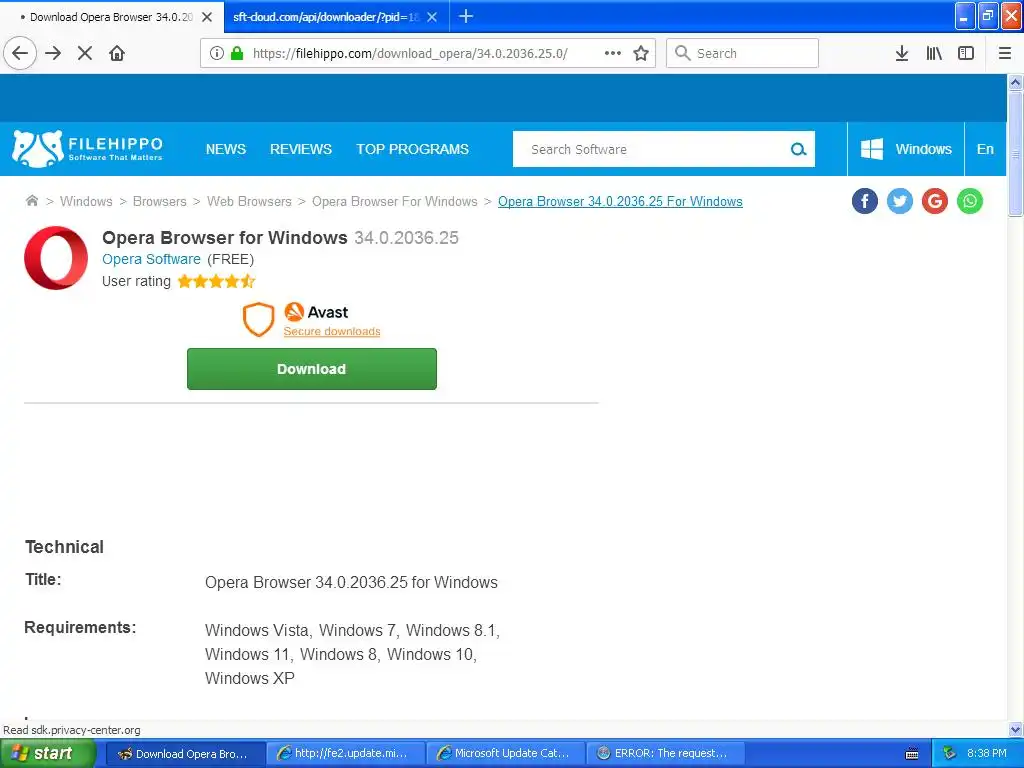Image resolution: width=1024 pixels, height=768 pixels.
Task: Click the 8:38 PM clock
Action: [987, 754]
